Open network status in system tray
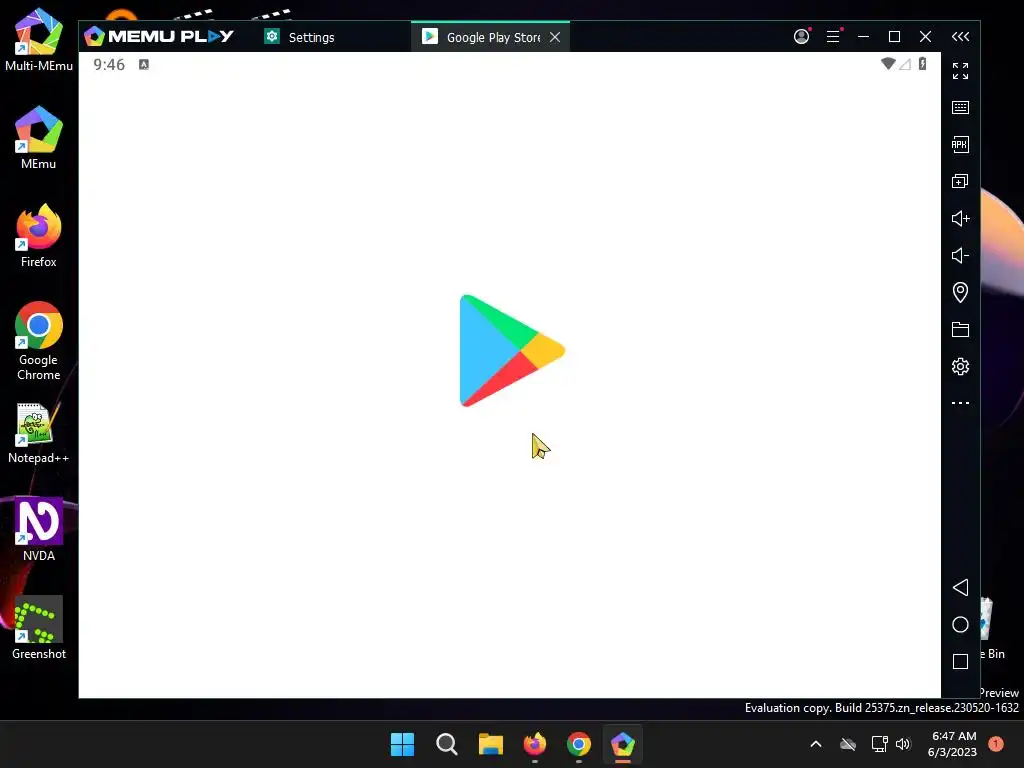Screen dimensions: 1024x768 point(880,744)
